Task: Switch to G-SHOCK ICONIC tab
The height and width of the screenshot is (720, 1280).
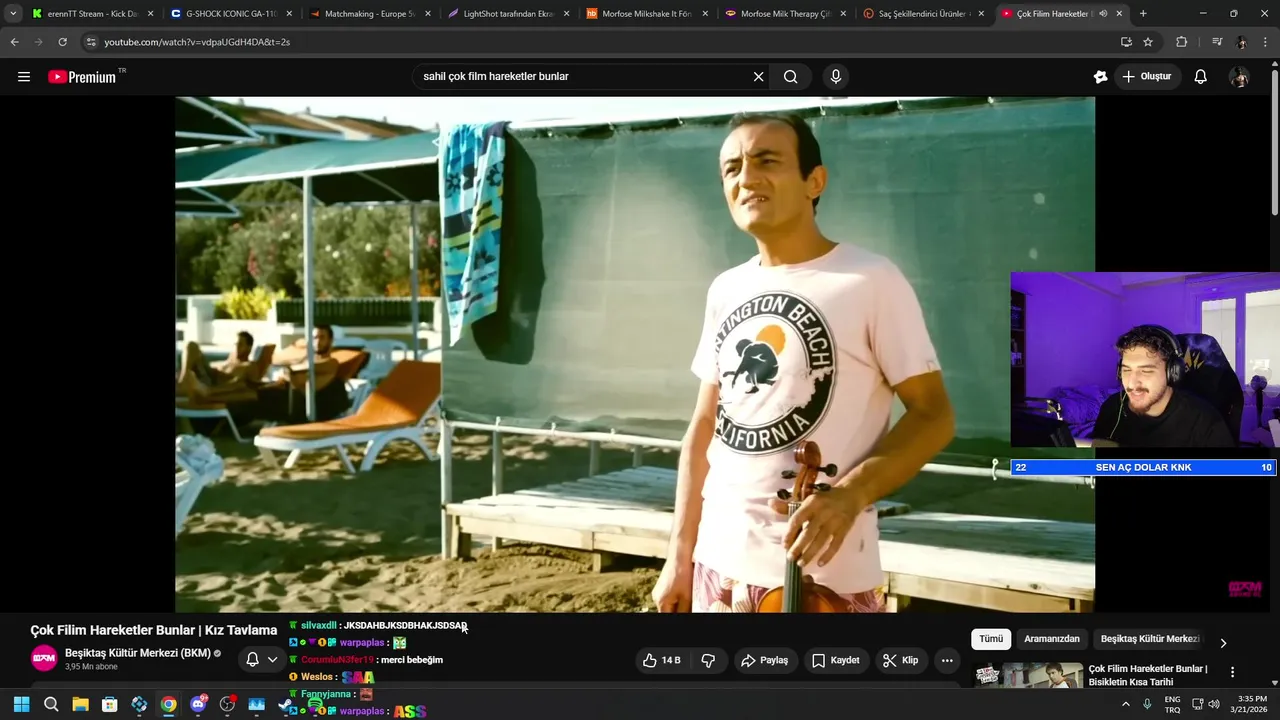Action: pyautogui.click(x=230, y=14)
